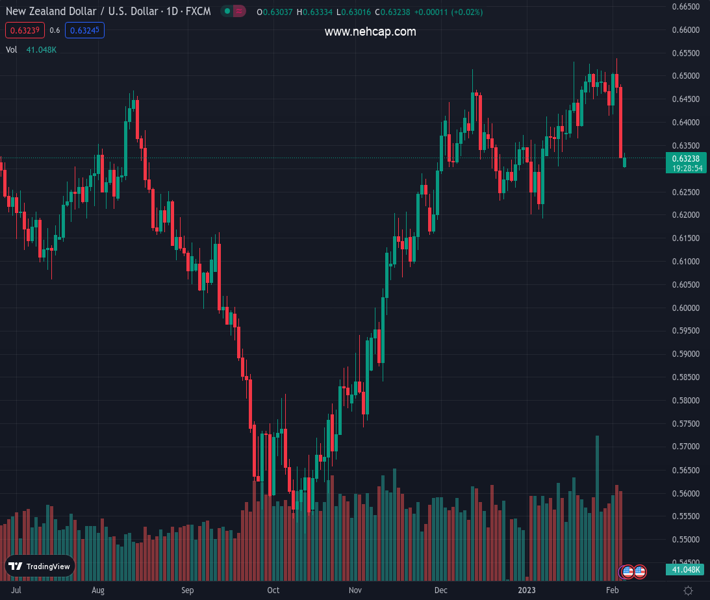Click the 0.6 spread value between prices
The image size is (710, 600).
tap(54, 30)
